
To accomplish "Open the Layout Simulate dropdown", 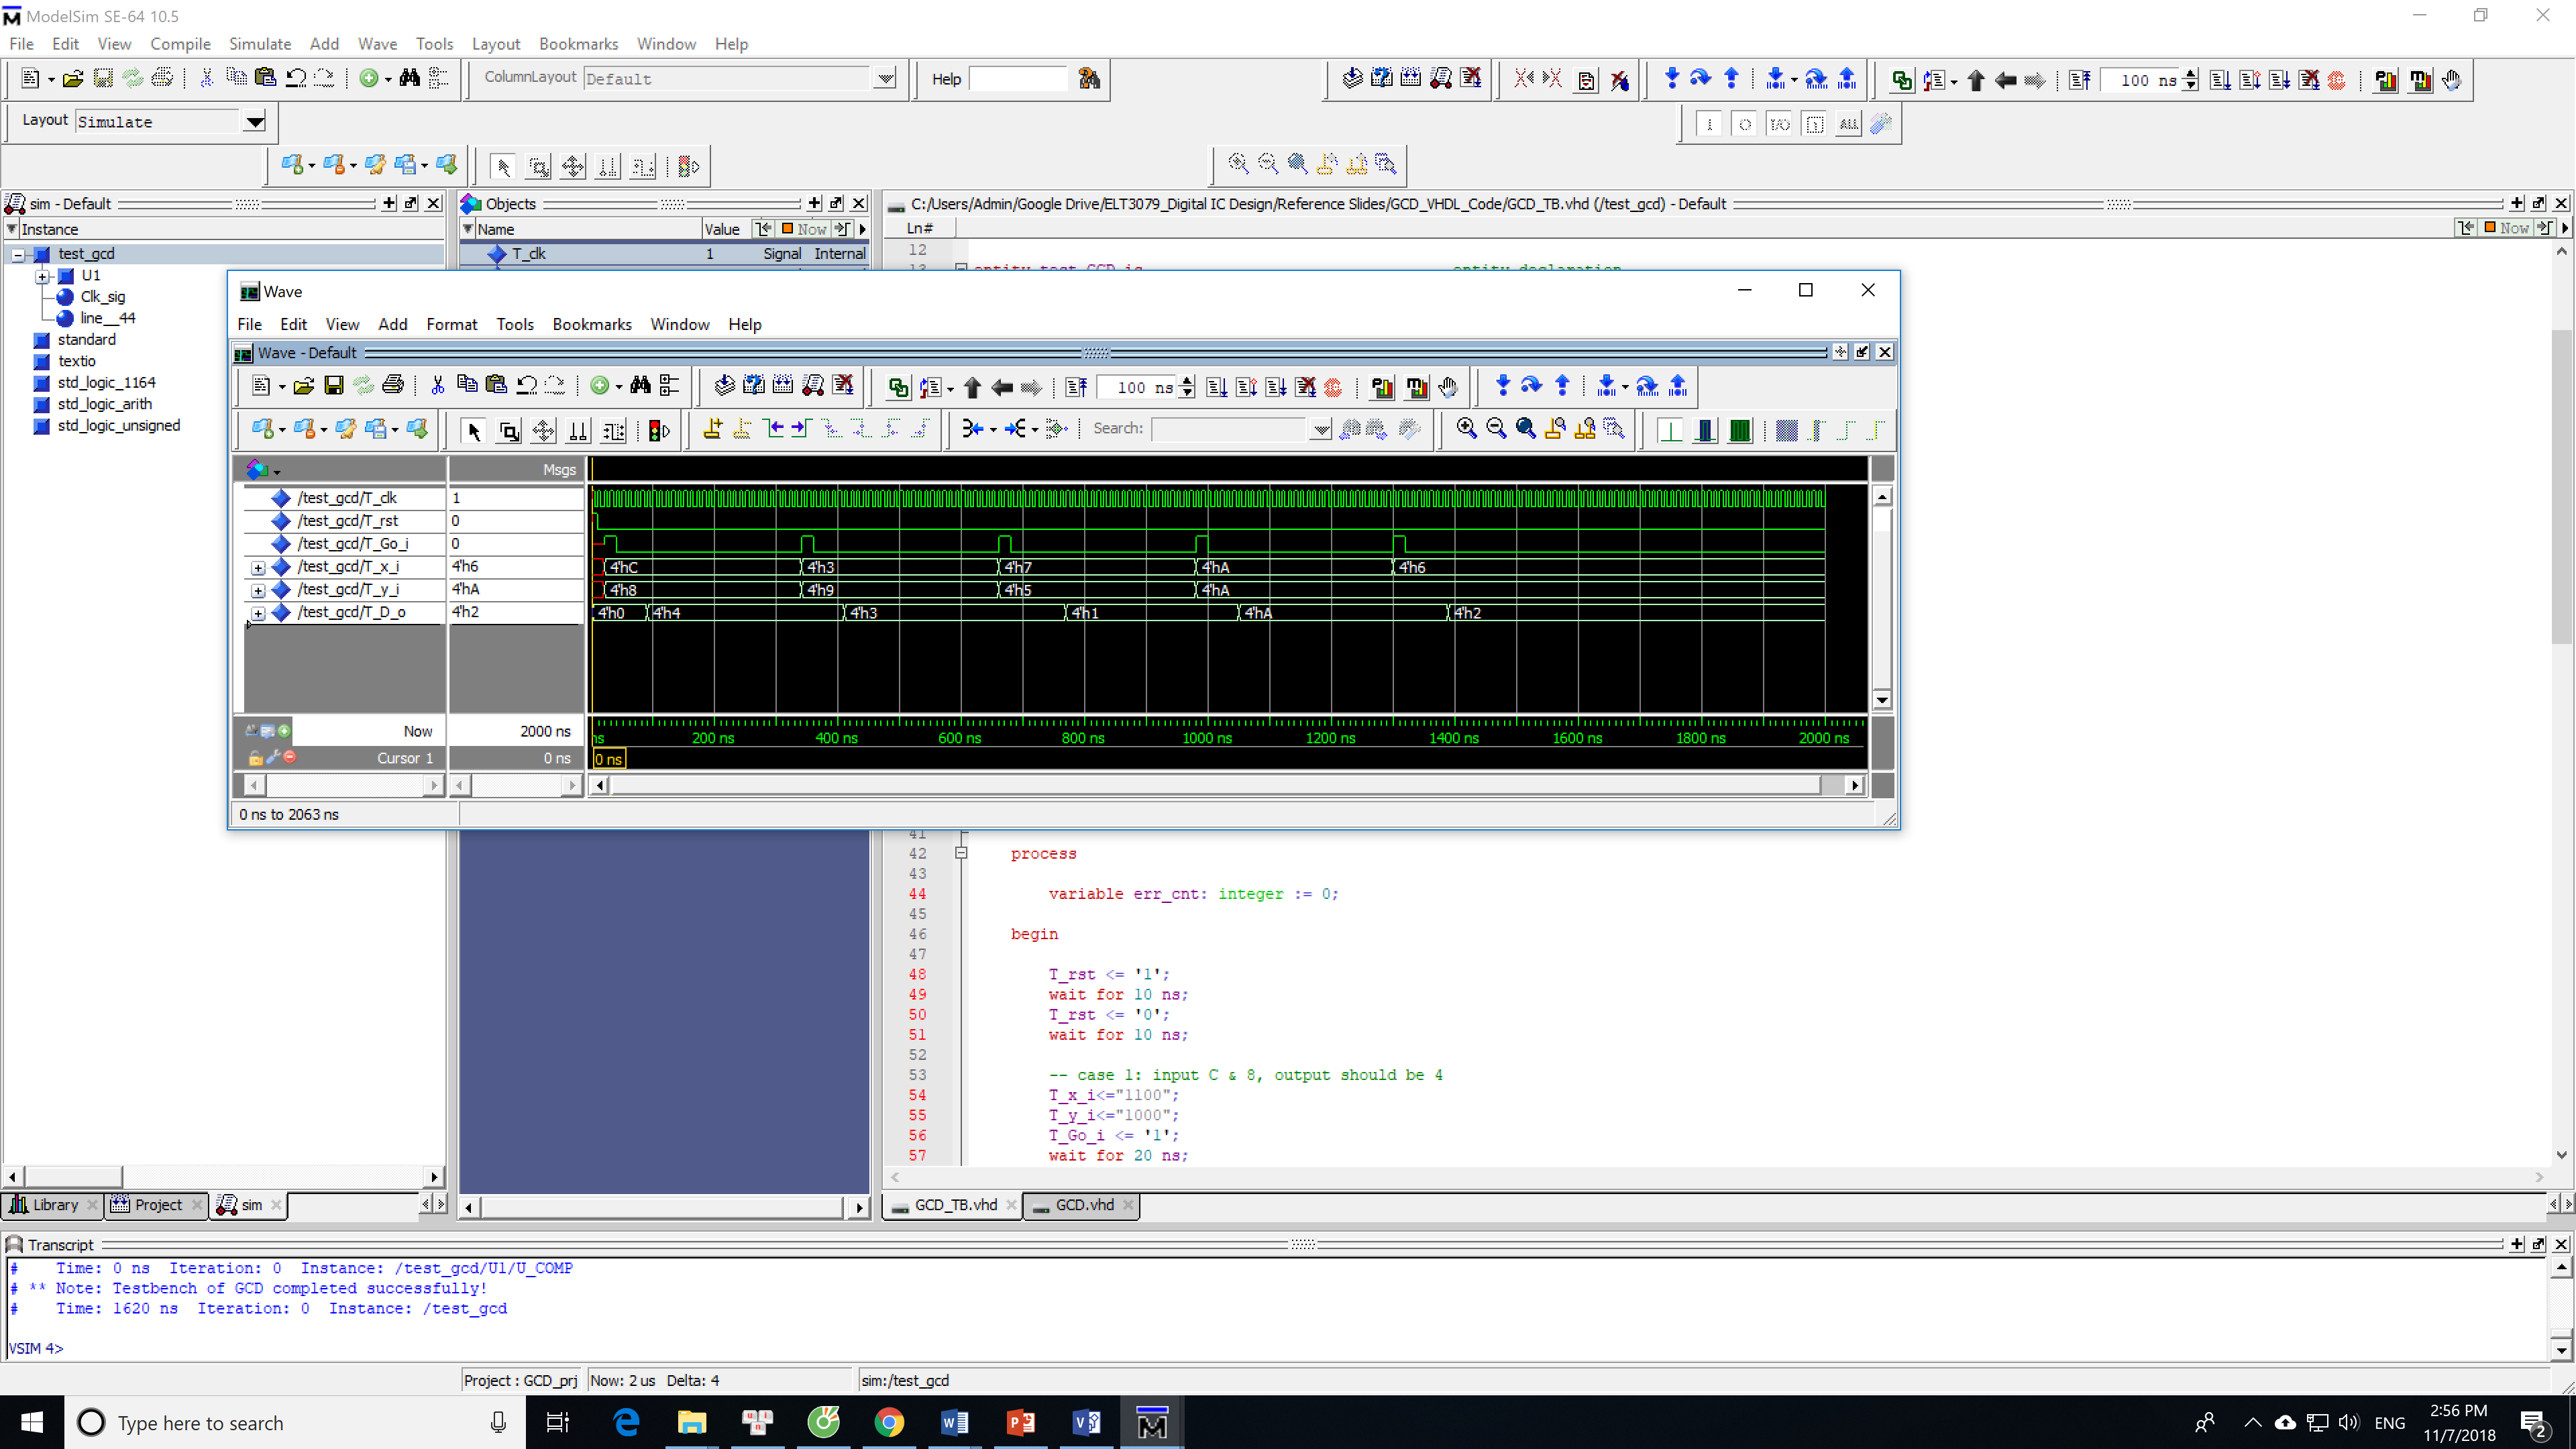I will tap(255, 122).
